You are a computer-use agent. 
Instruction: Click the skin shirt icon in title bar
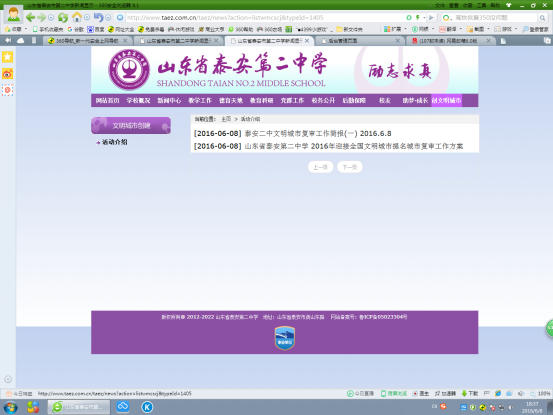pyautogui.click(x=509, y=5)
